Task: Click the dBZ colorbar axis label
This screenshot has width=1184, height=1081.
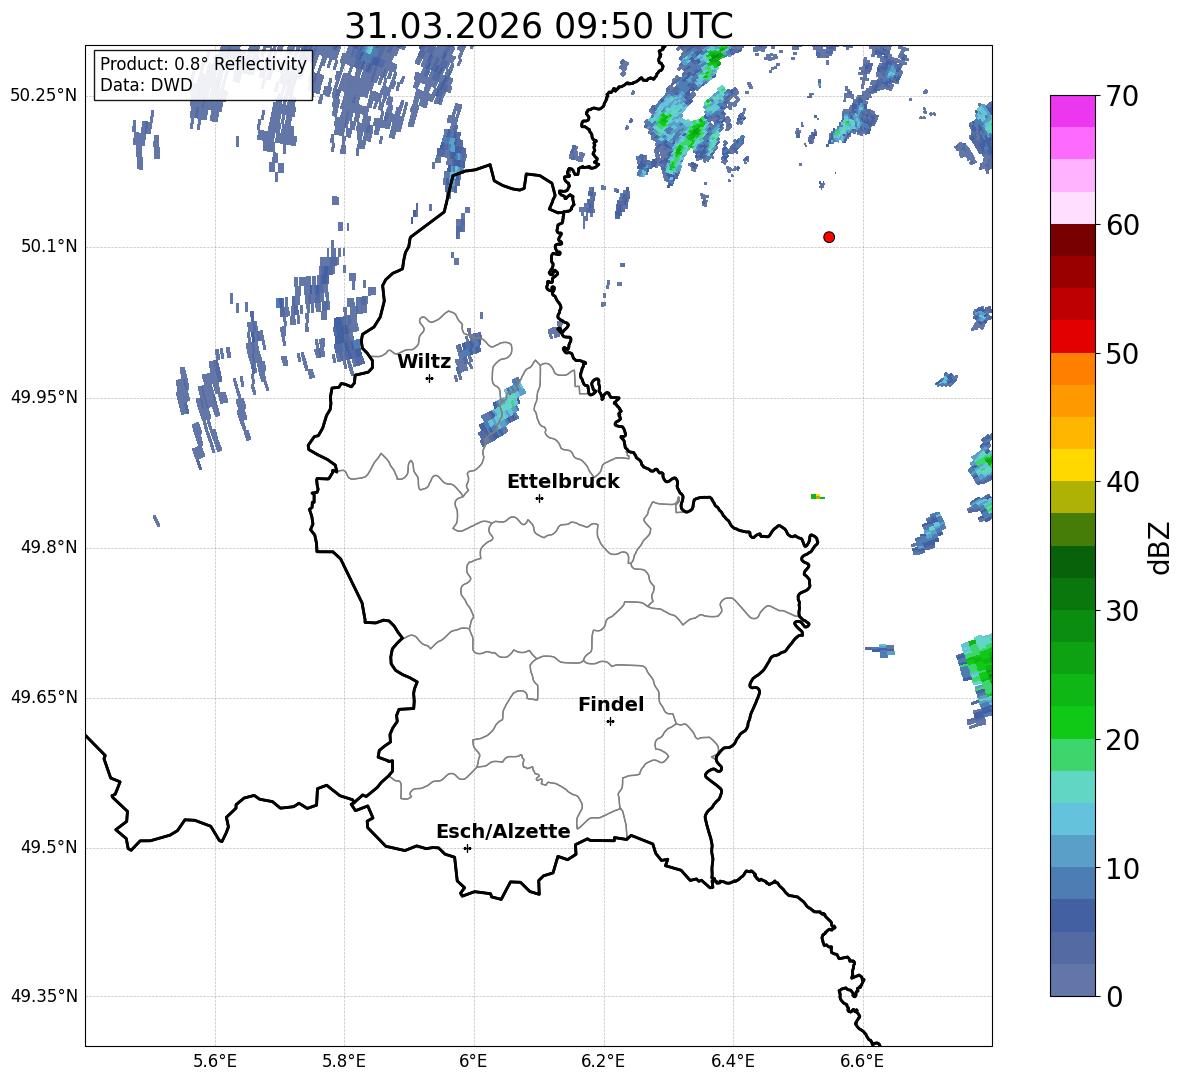Action: (1161, 547)
